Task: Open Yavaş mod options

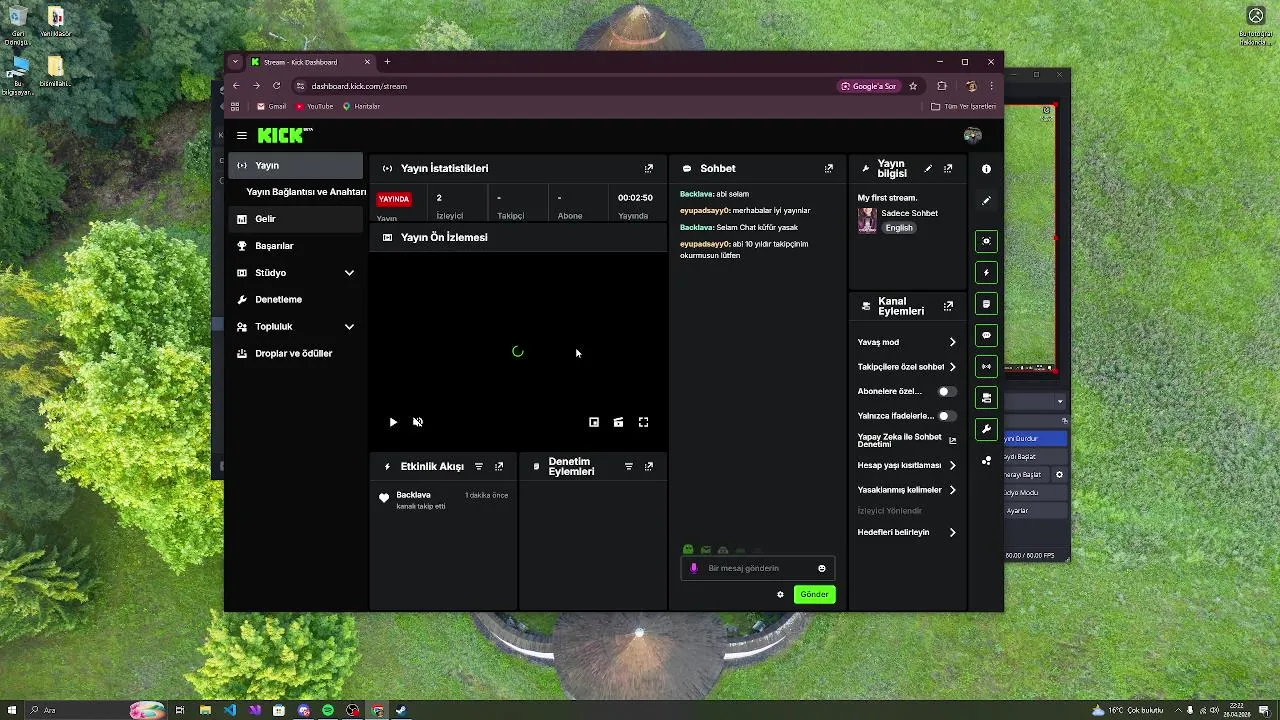Action: click(x=906, y=342)
